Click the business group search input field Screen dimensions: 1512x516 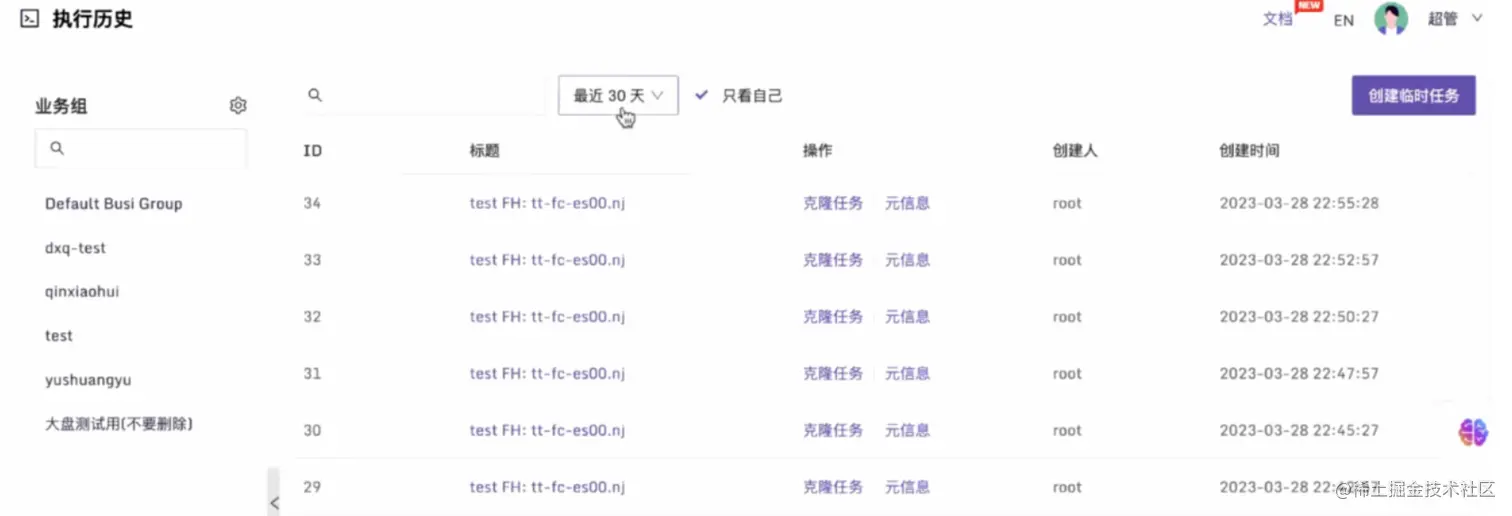pyautogui.click(x=140, y=148)
